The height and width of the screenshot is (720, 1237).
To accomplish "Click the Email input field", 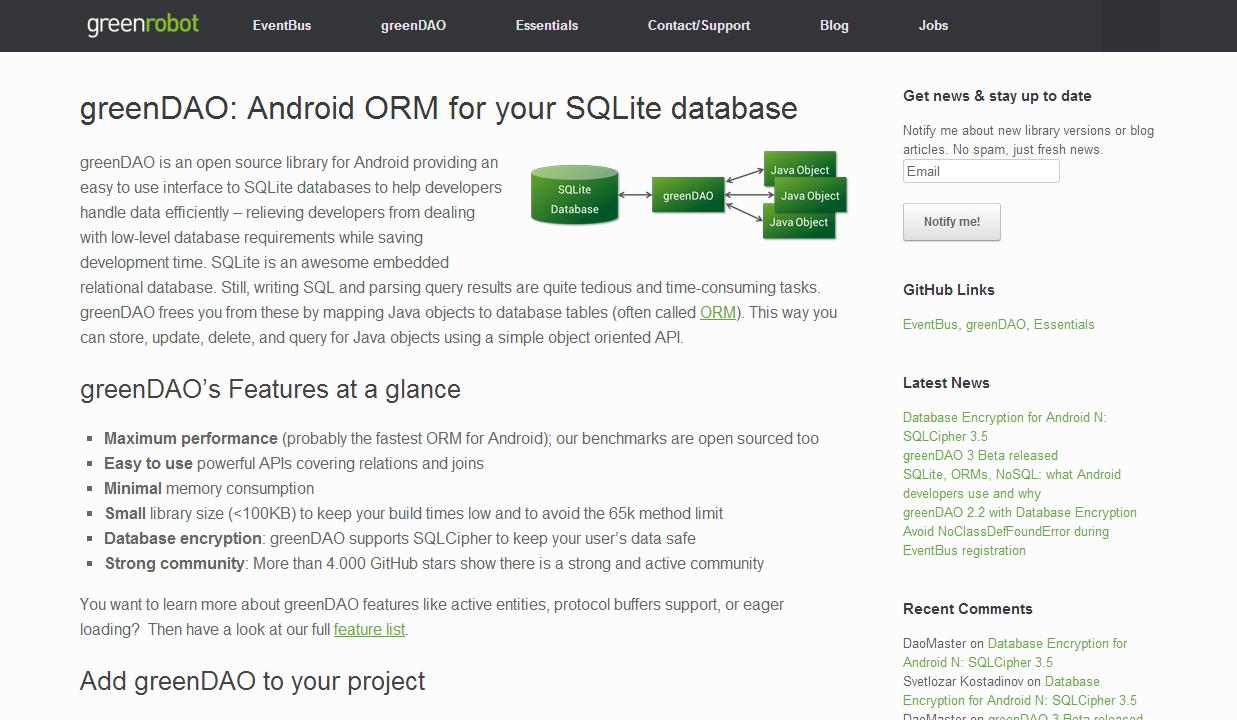I will pos(981,171).
